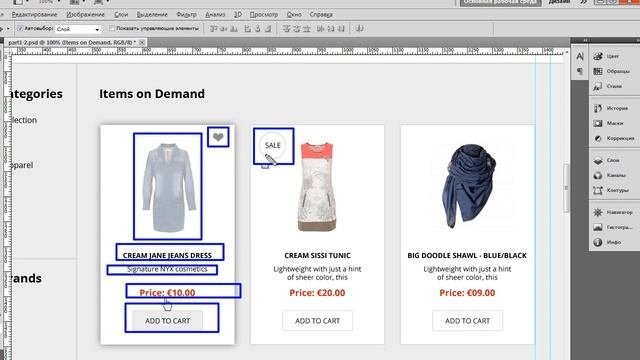Open the Слой auto-select dropdown
Viewport: 640px width, 360px height.
[x=78, y=29]
